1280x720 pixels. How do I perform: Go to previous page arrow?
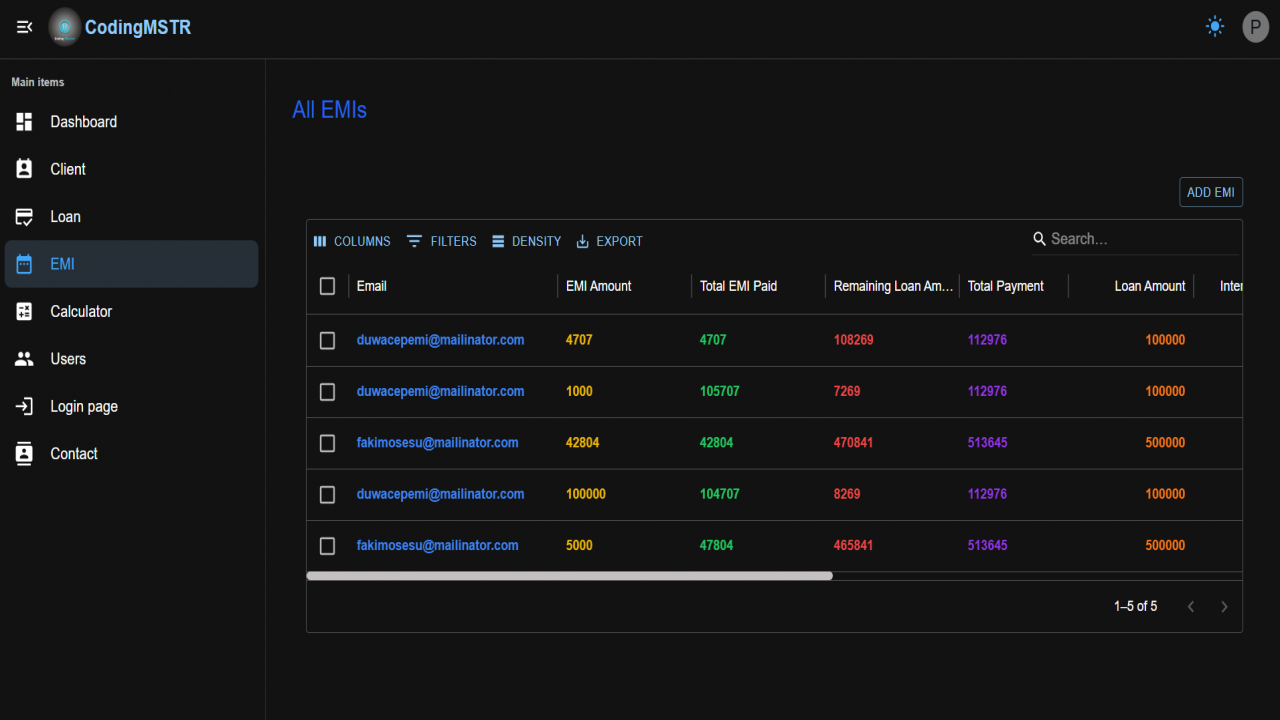tap(1190, 606)
